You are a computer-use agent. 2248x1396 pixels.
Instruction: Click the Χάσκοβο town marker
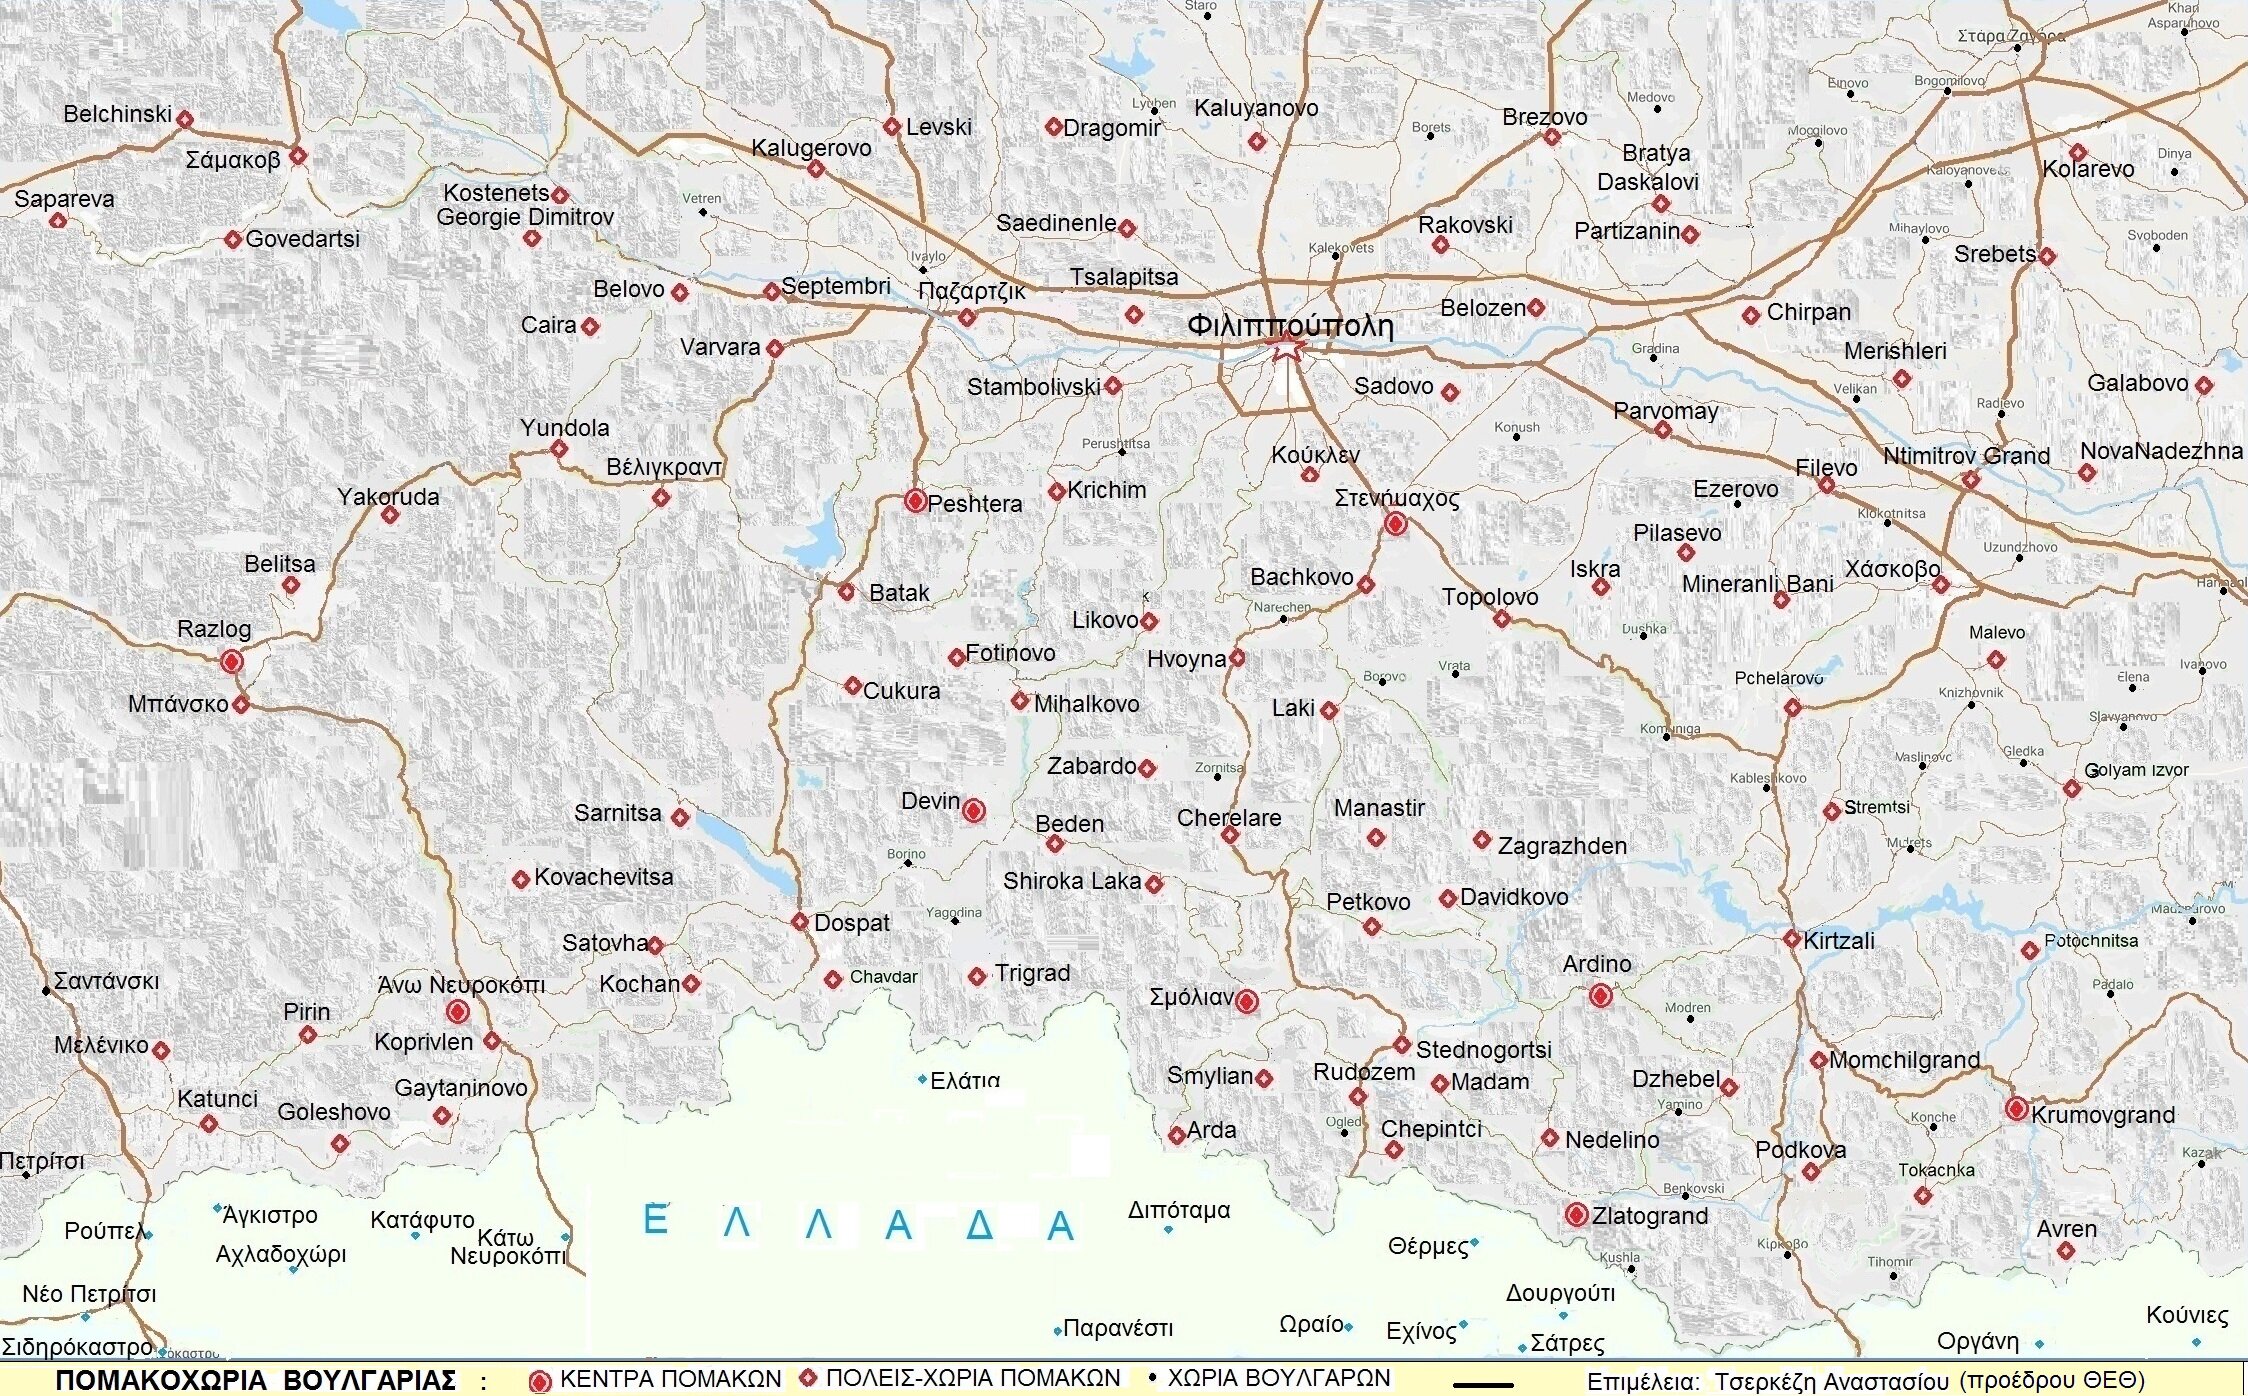pyautogui.click(x=1941, y=585)
